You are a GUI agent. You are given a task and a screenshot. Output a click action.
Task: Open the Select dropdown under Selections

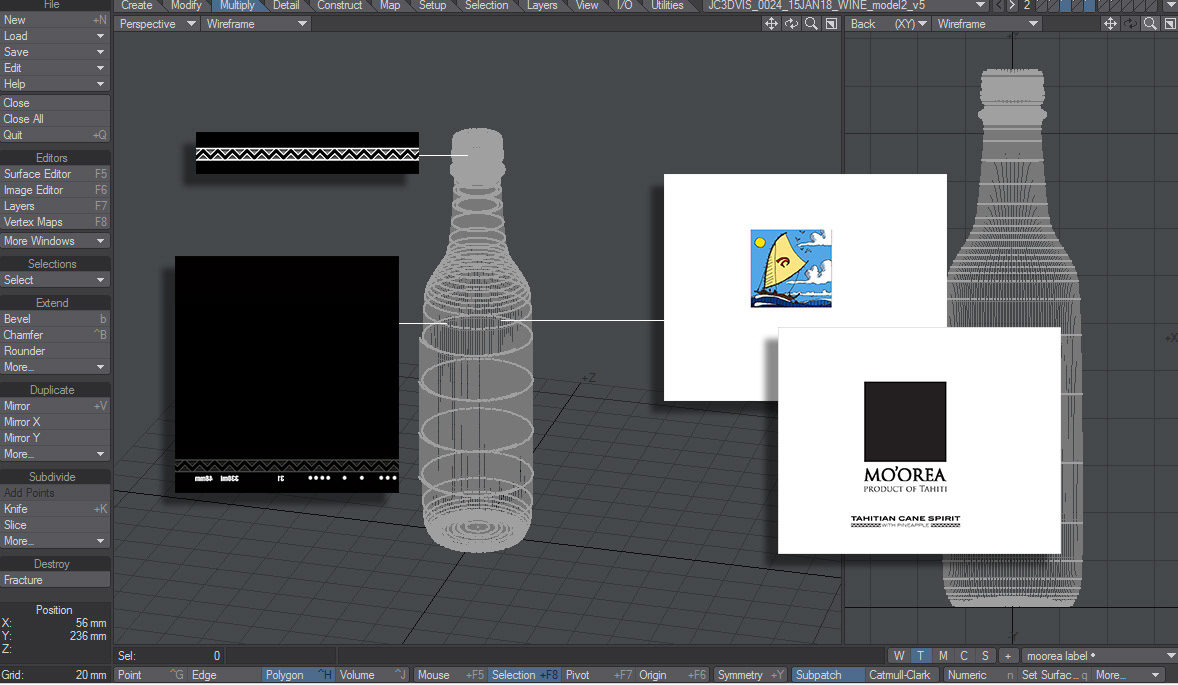[x=55, y=280]
